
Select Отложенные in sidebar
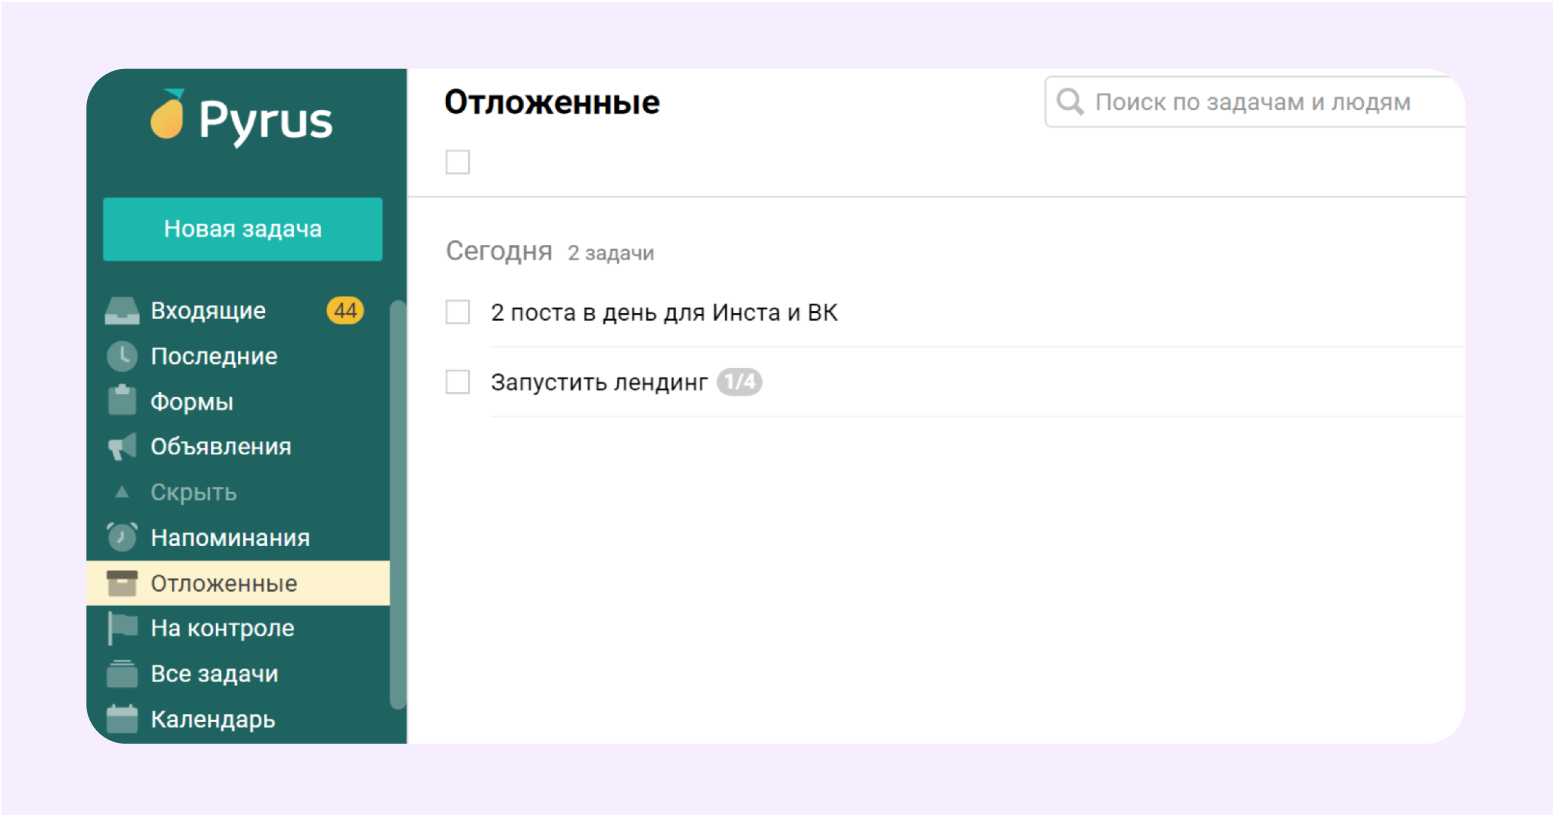click(x=238, y=583)
